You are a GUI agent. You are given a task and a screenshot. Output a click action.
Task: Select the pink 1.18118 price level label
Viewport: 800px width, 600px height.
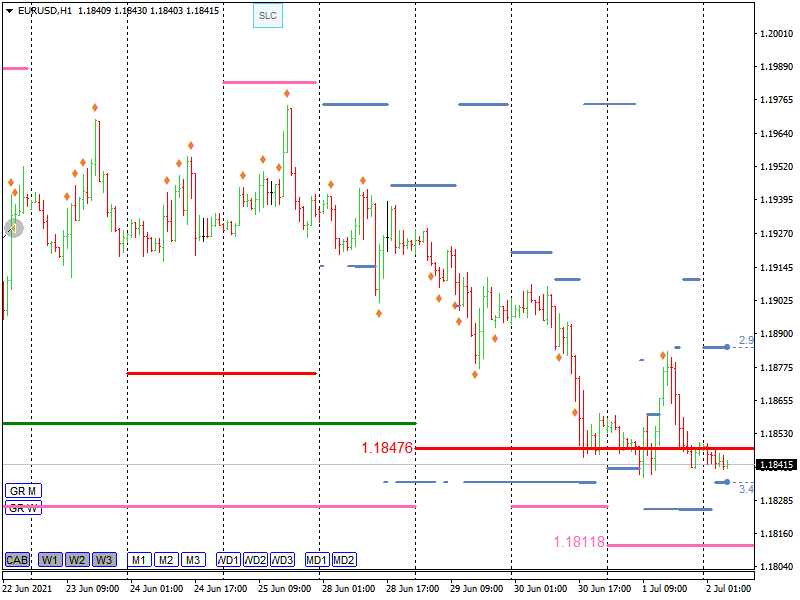[579, 542]
